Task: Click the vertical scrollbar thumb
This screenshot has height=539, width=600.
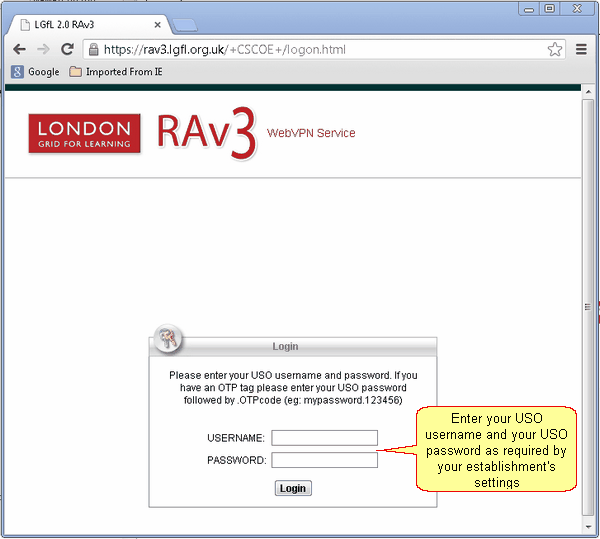Action: pos(588,307)
